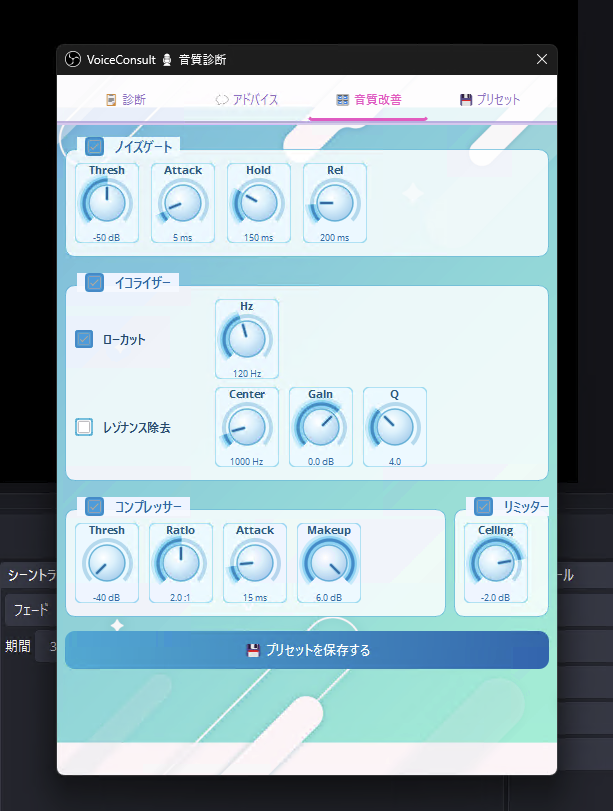The image size is (613, 811).
Task: Toggle the リミッター checkbox
Action: [x=483, y=506]
